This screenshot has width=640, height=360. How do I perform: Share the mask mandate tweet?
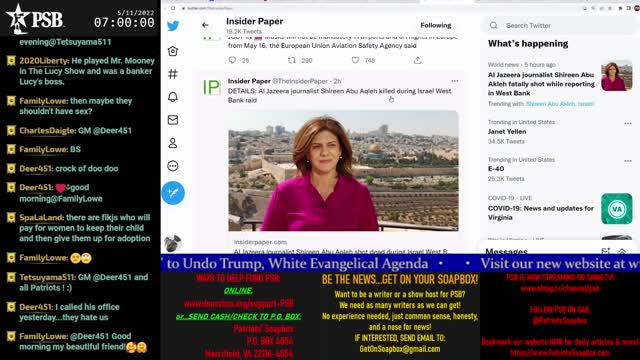click(x=417, y=60)
